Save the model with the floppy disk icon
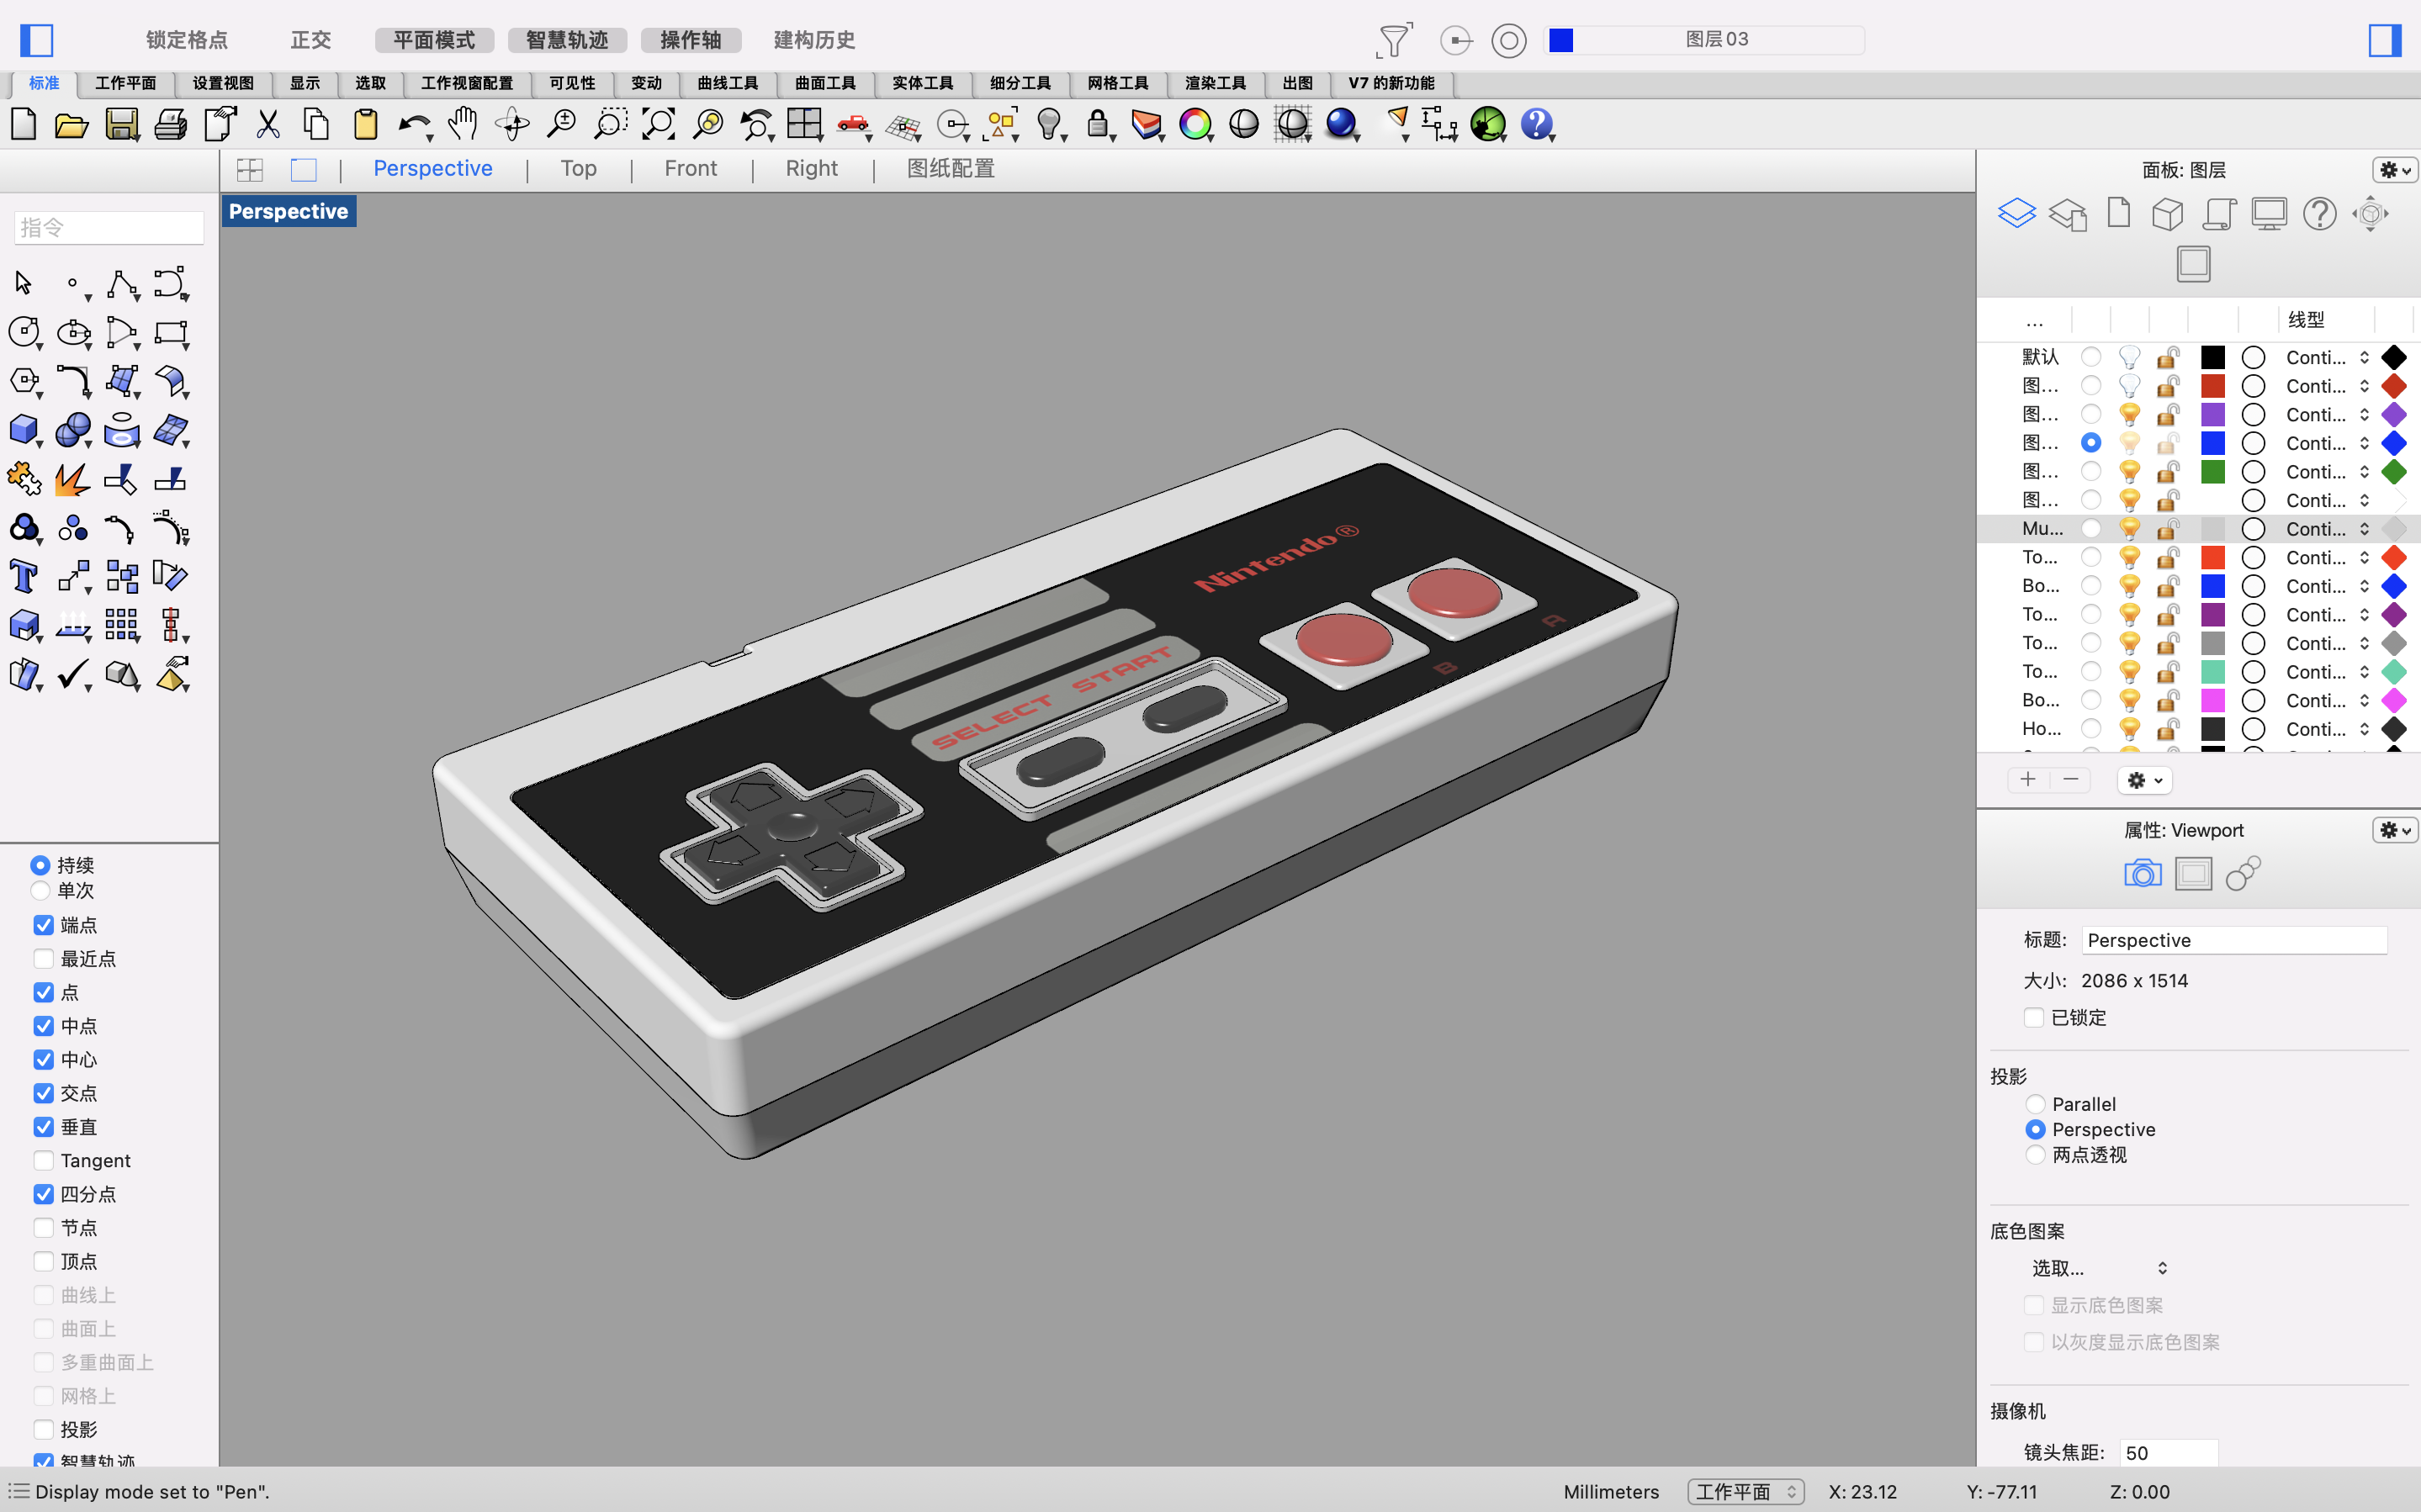The width and height of the screenshot is (2421, 1512). tap(122, 124)
